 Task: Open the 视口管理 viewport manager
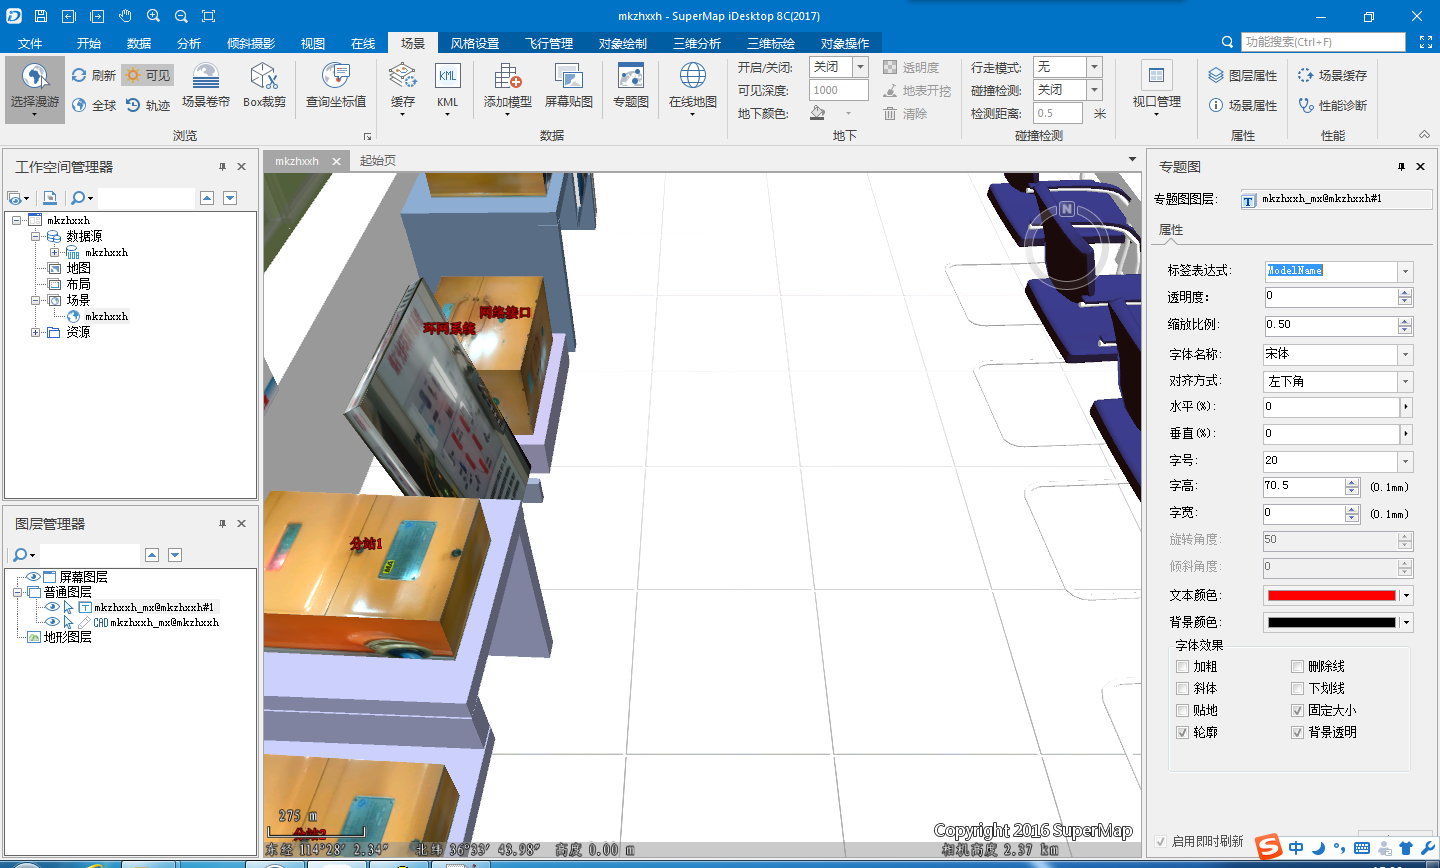[1157, 88]
